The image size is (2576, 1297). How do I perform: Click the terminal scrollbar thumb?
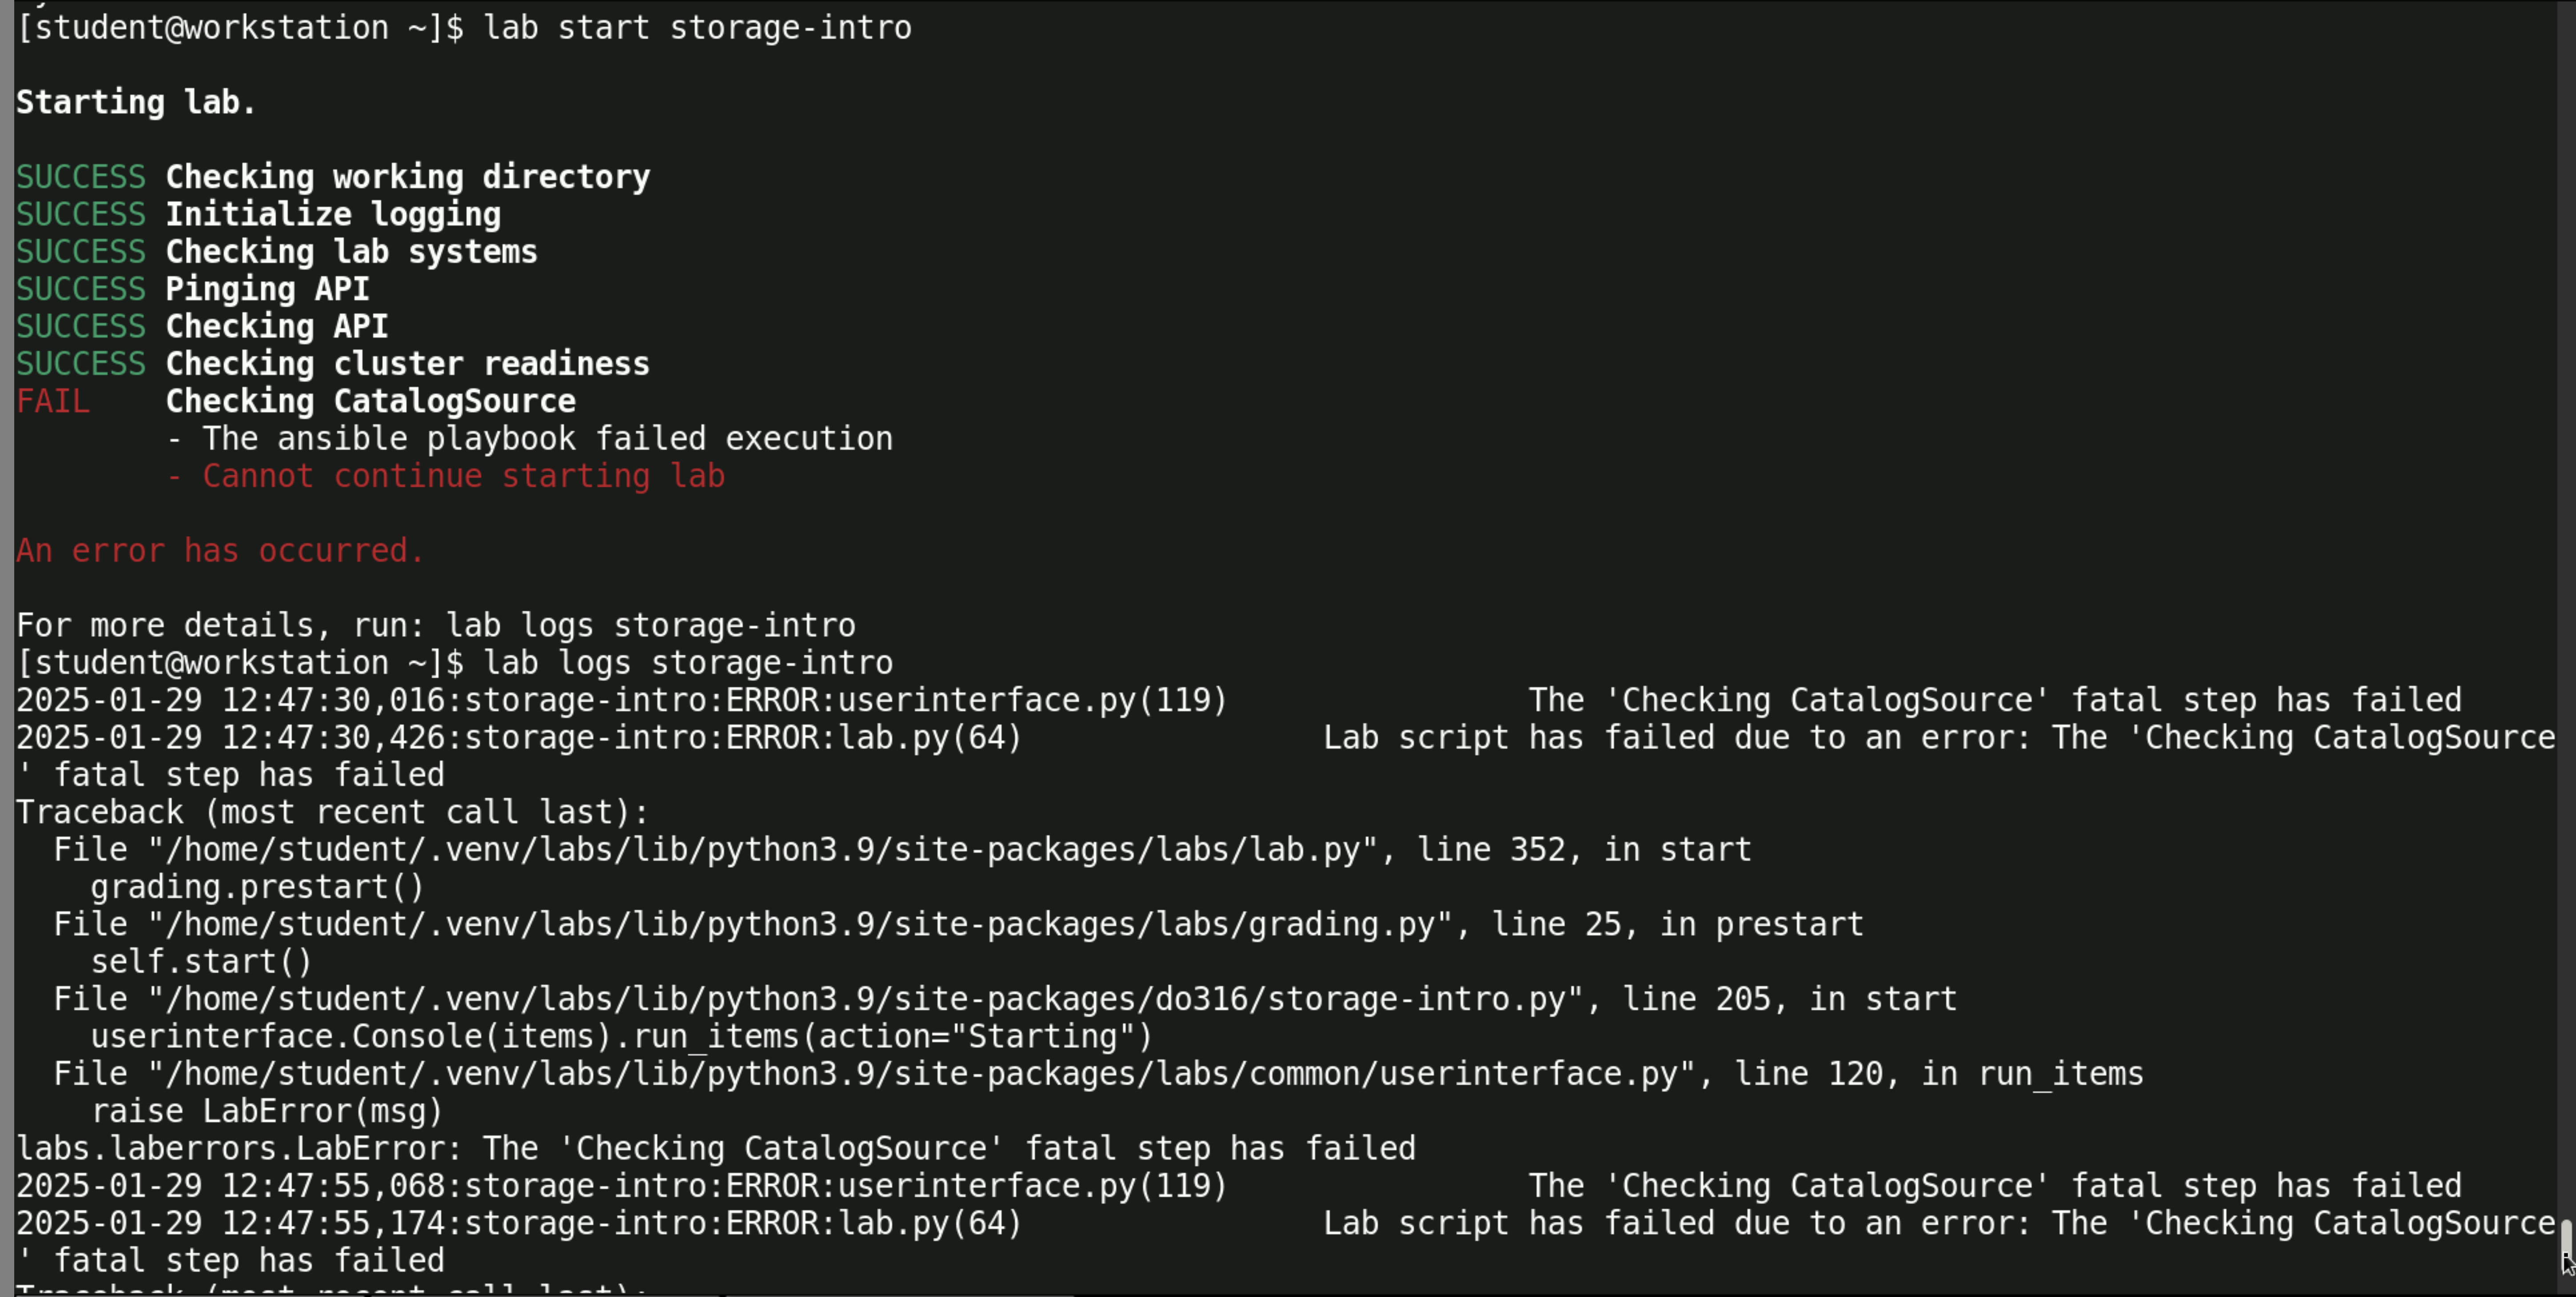coord(2565,1244)
